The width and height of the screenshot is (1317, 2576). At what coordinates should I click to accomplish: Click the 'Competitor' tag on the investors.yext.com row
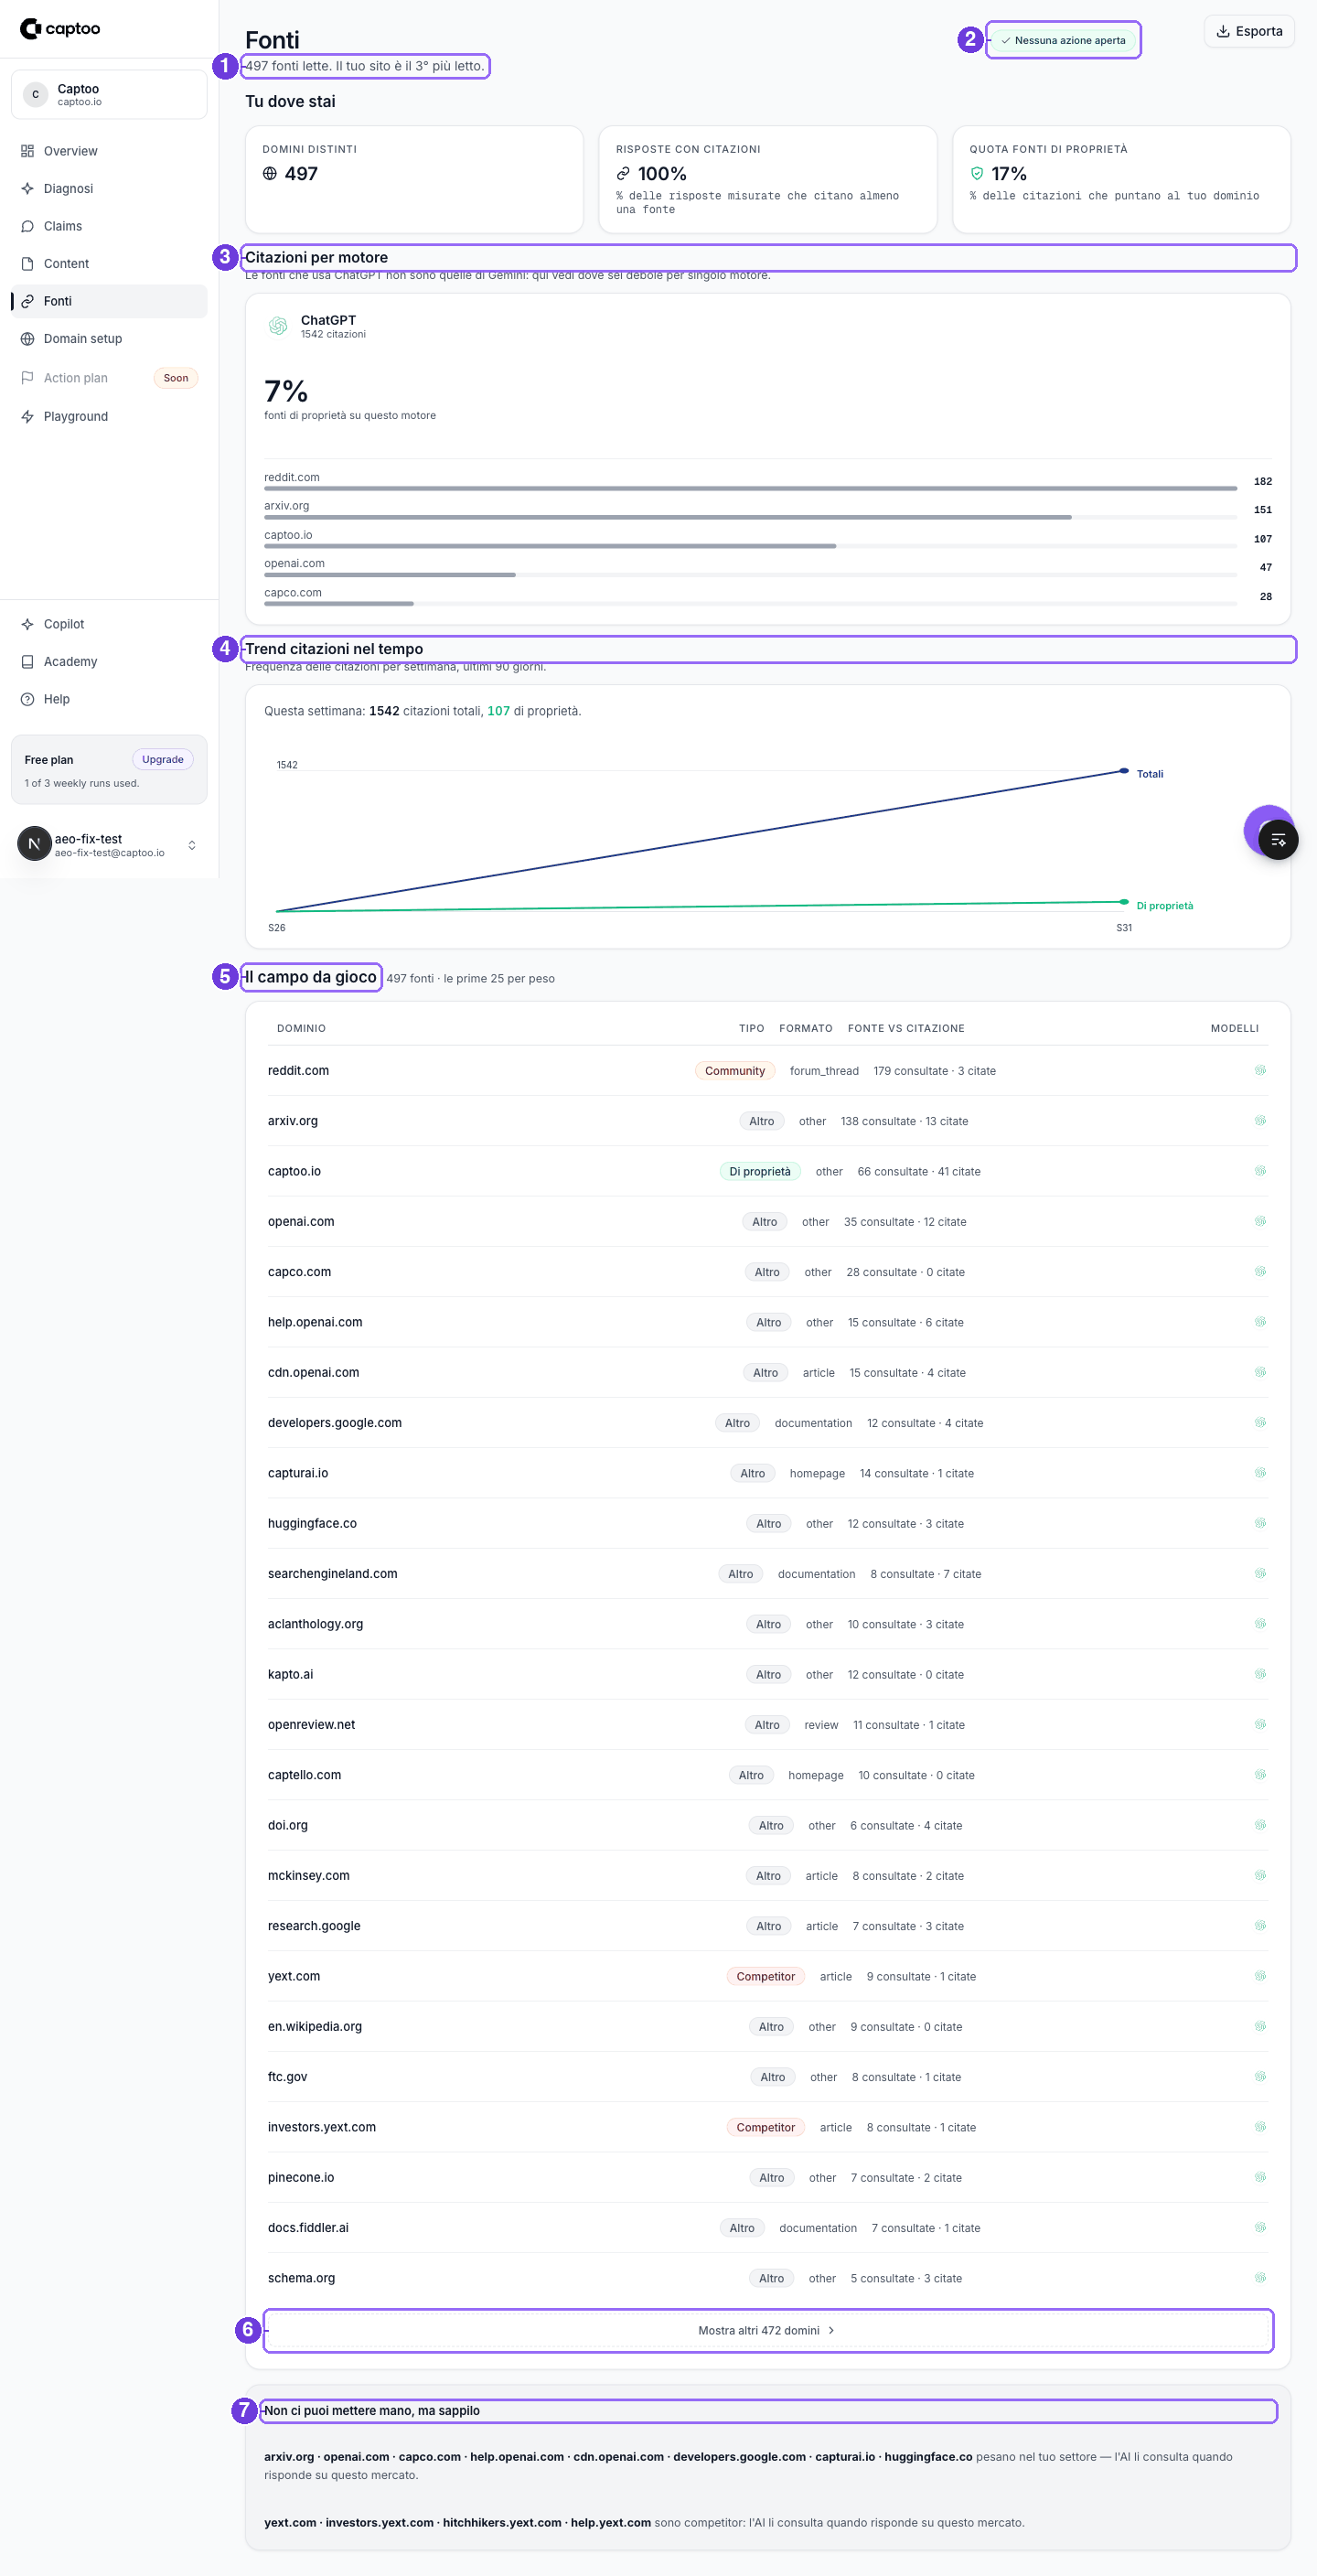(766, 2128)
